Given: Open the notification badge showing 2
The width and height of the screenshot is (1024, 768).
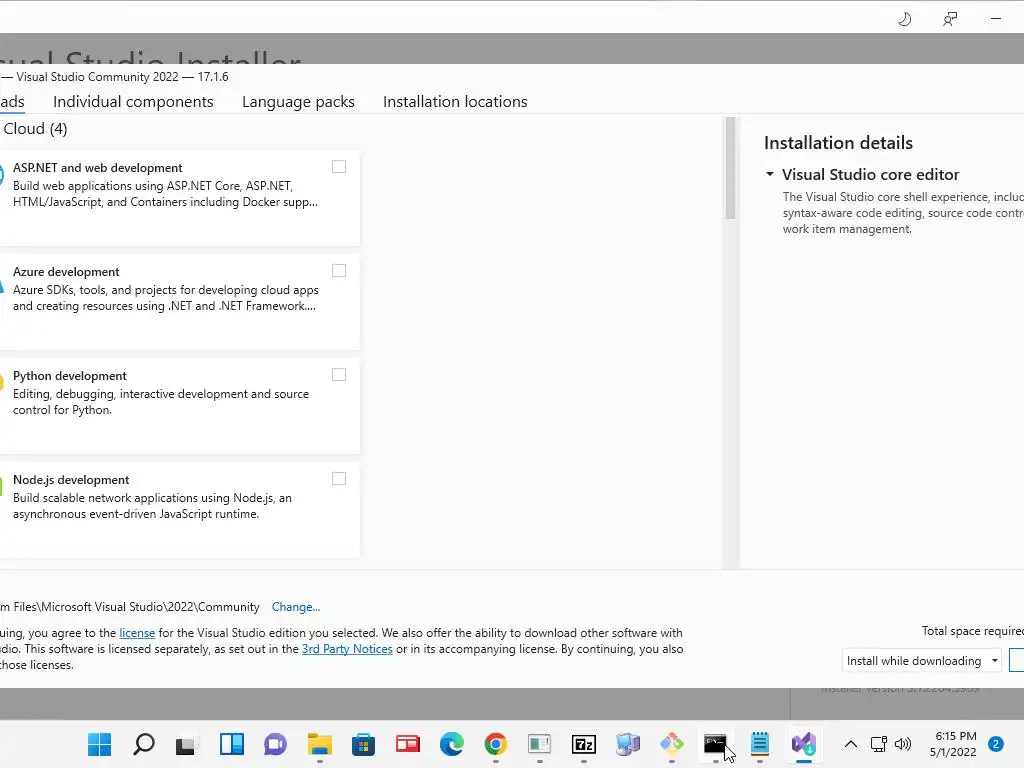Looking at the screenshot, I should click(x=996, y=744).
